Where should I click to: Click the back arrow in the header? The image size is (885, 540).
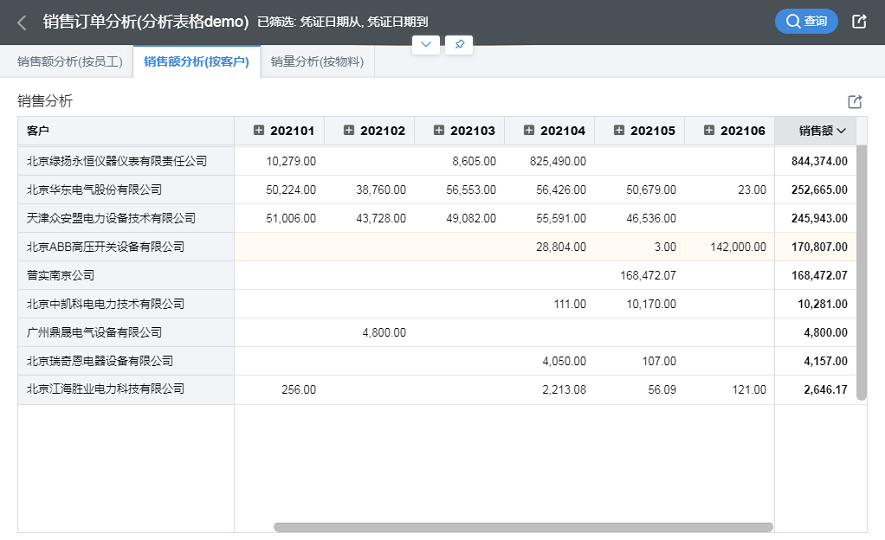coord(22,22)
